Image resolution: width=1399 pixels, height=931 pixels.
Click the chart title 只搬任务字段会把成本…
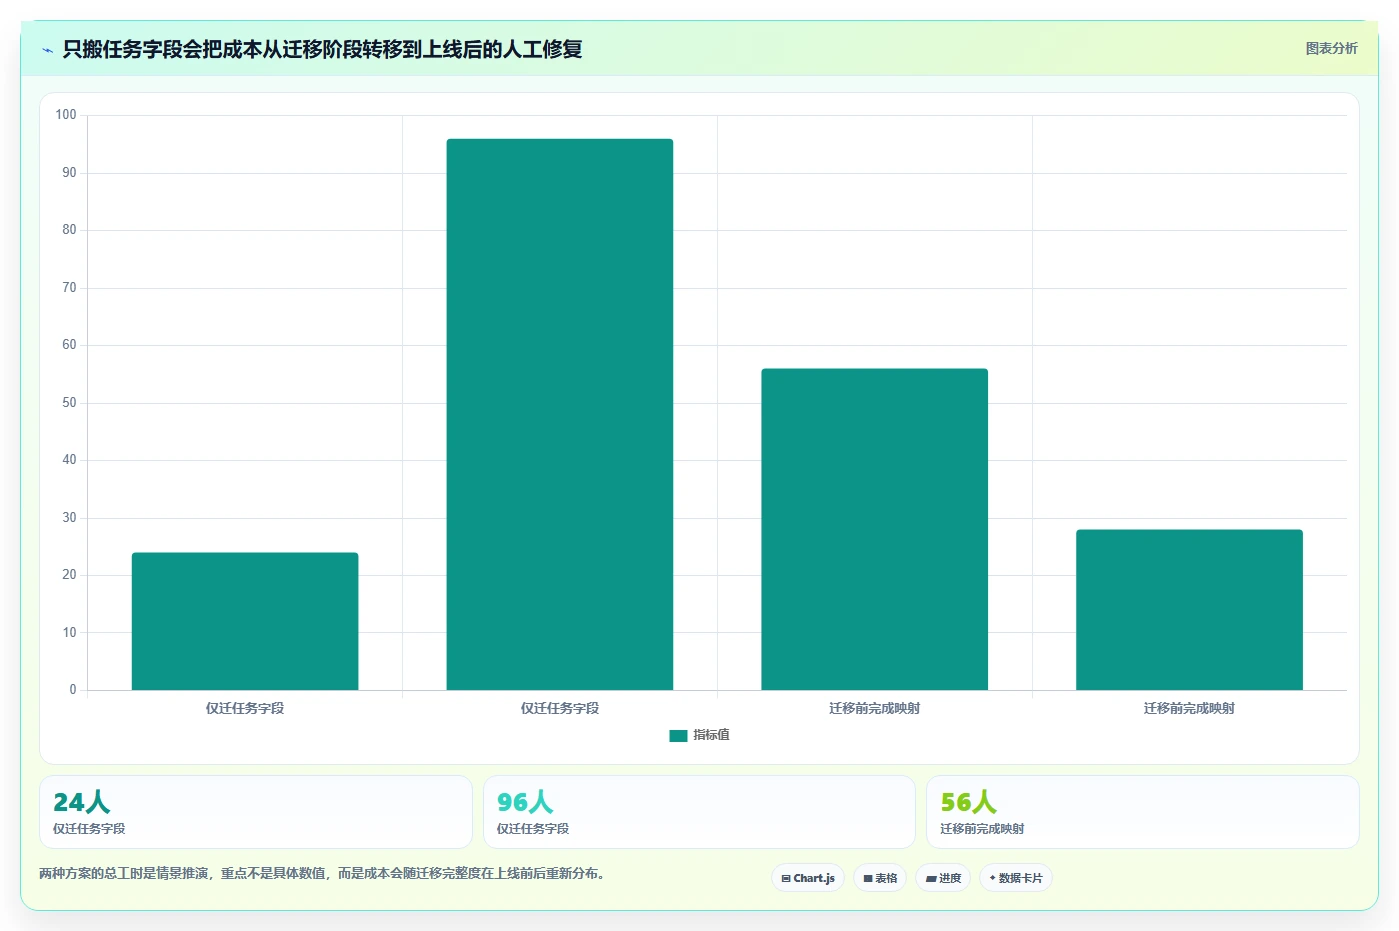(x=322, y=49)
